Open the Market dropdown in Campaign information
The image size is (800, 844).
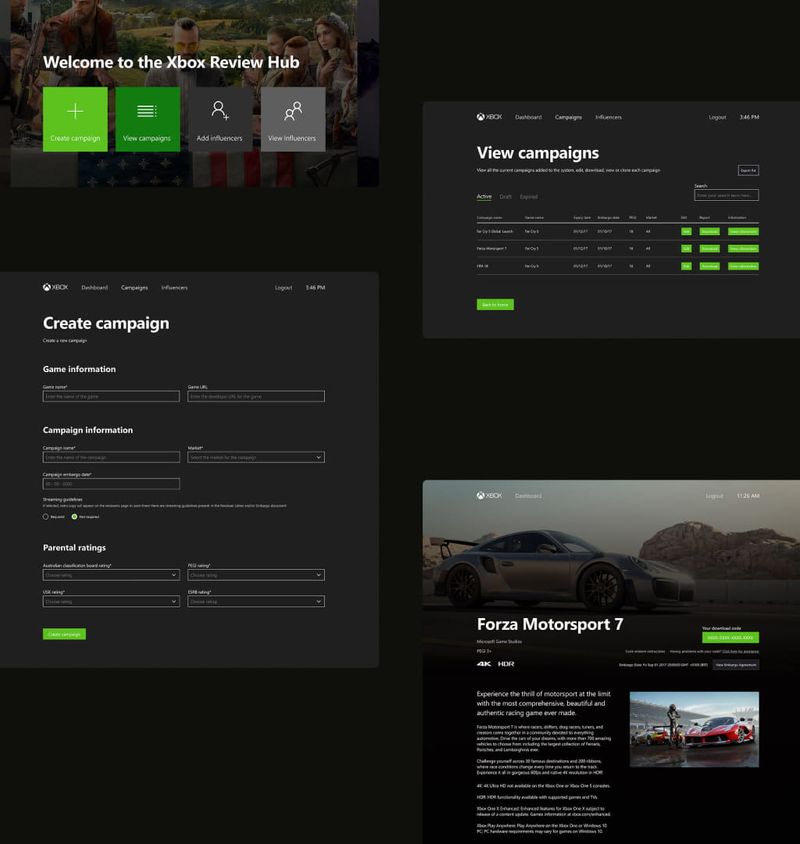coord(256,457)
